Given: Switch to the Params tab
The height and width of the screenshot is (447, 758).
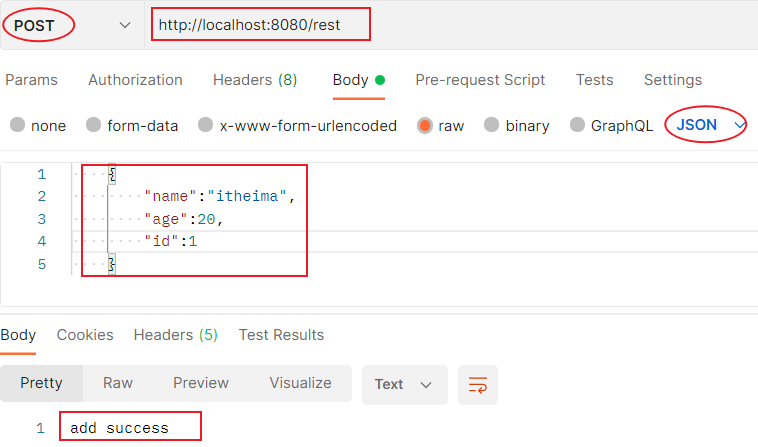Looking at the screenshot, I should point(32,80).
